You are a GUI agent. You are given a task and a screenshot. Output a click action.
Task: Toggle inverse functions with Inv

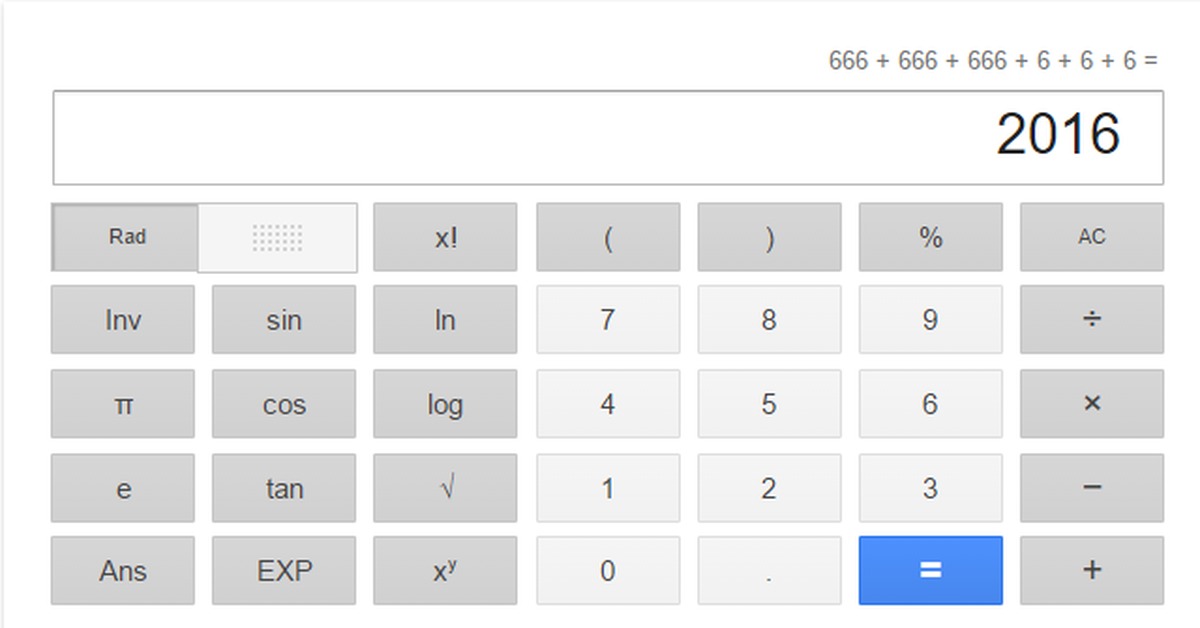click(123, 320)
